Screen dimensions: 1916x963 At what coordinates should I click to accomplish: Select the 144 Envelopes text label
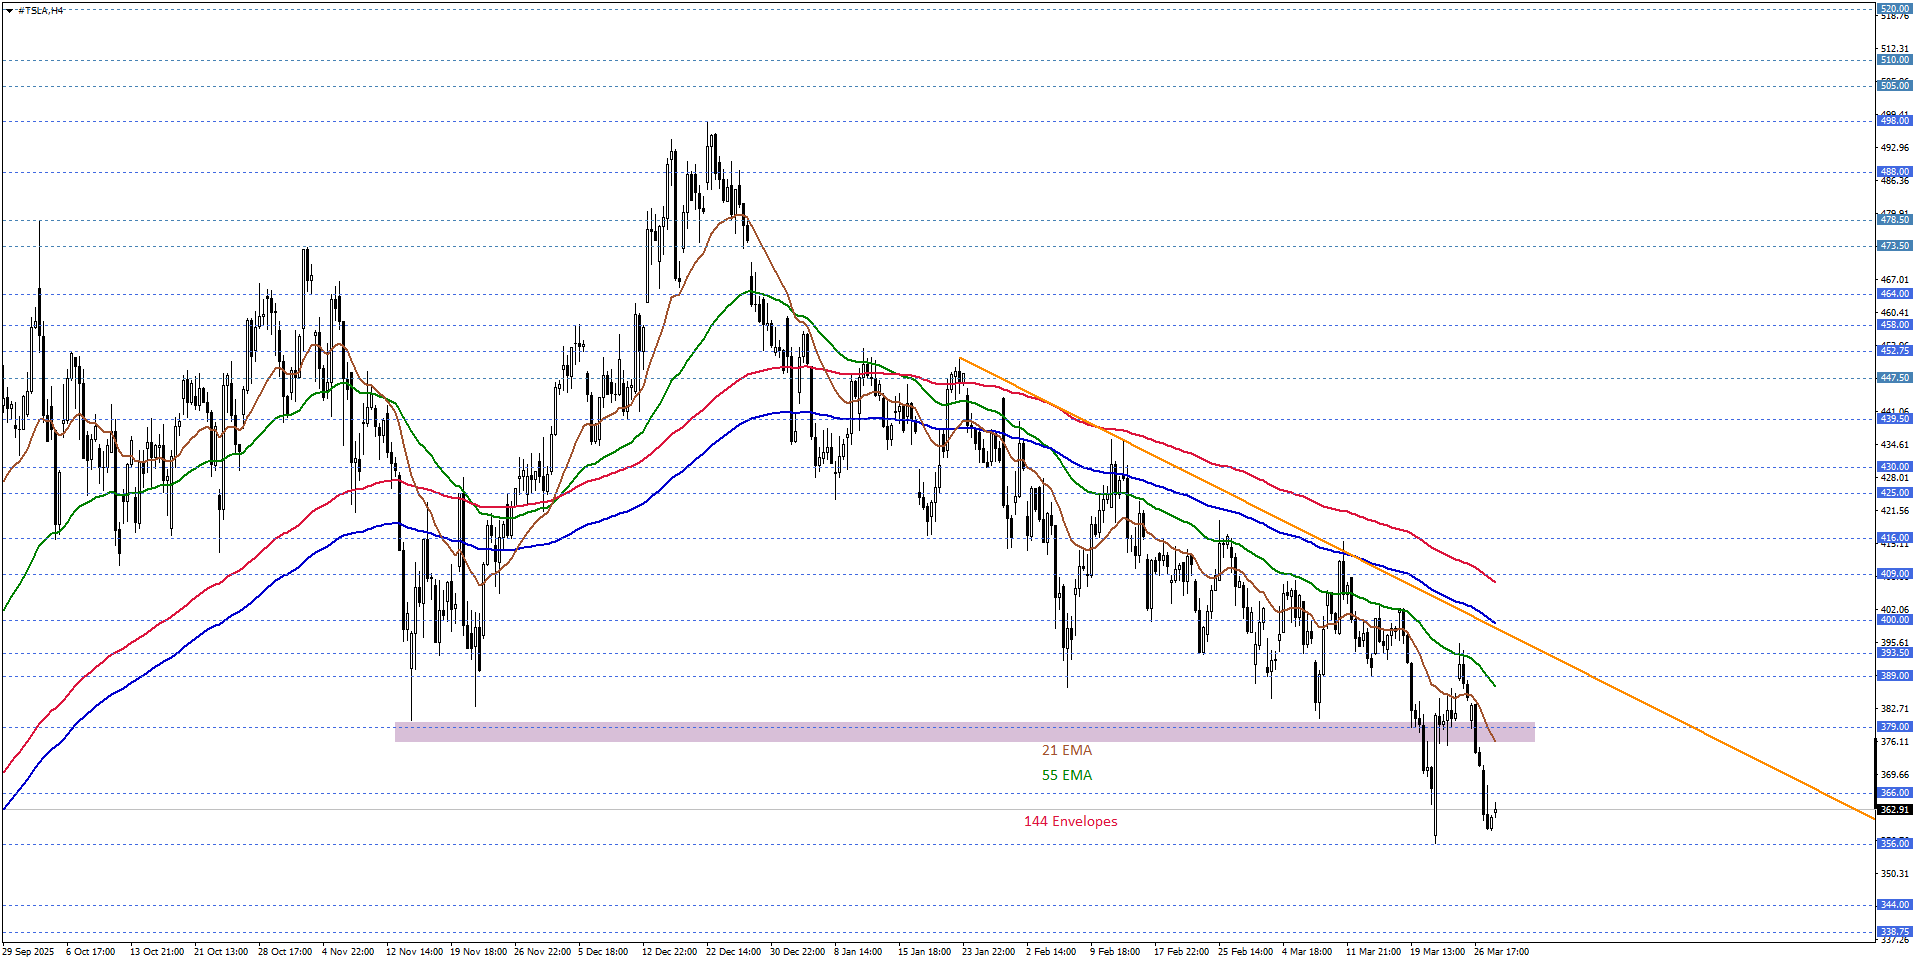click(1070, 821)
